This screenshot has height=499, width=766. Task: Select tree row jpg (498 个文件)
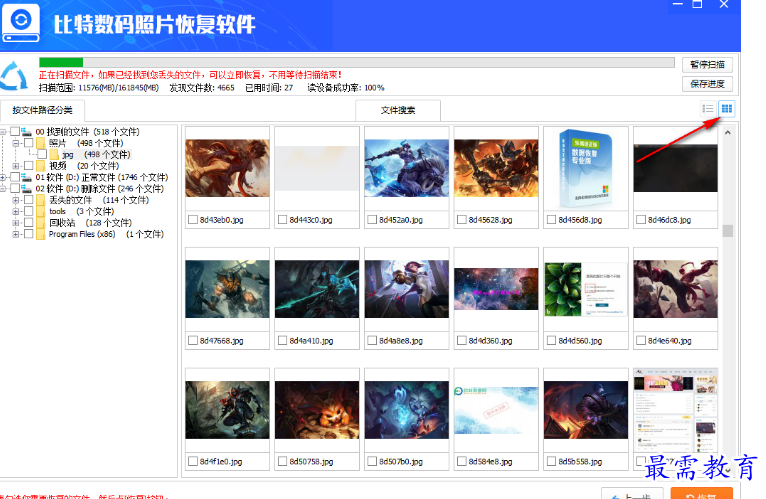click(96, 154)
